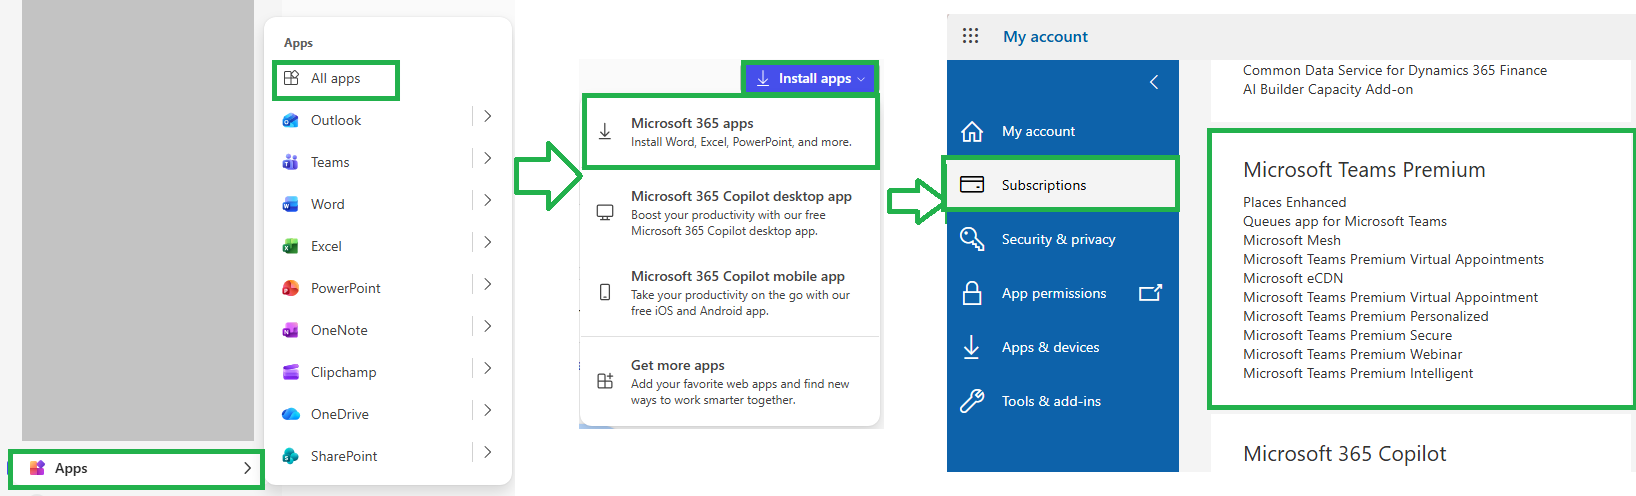Open the OneNote app icon
Image resolution: width=1636 pixels, height=496 pixels.
coord(291,330)
